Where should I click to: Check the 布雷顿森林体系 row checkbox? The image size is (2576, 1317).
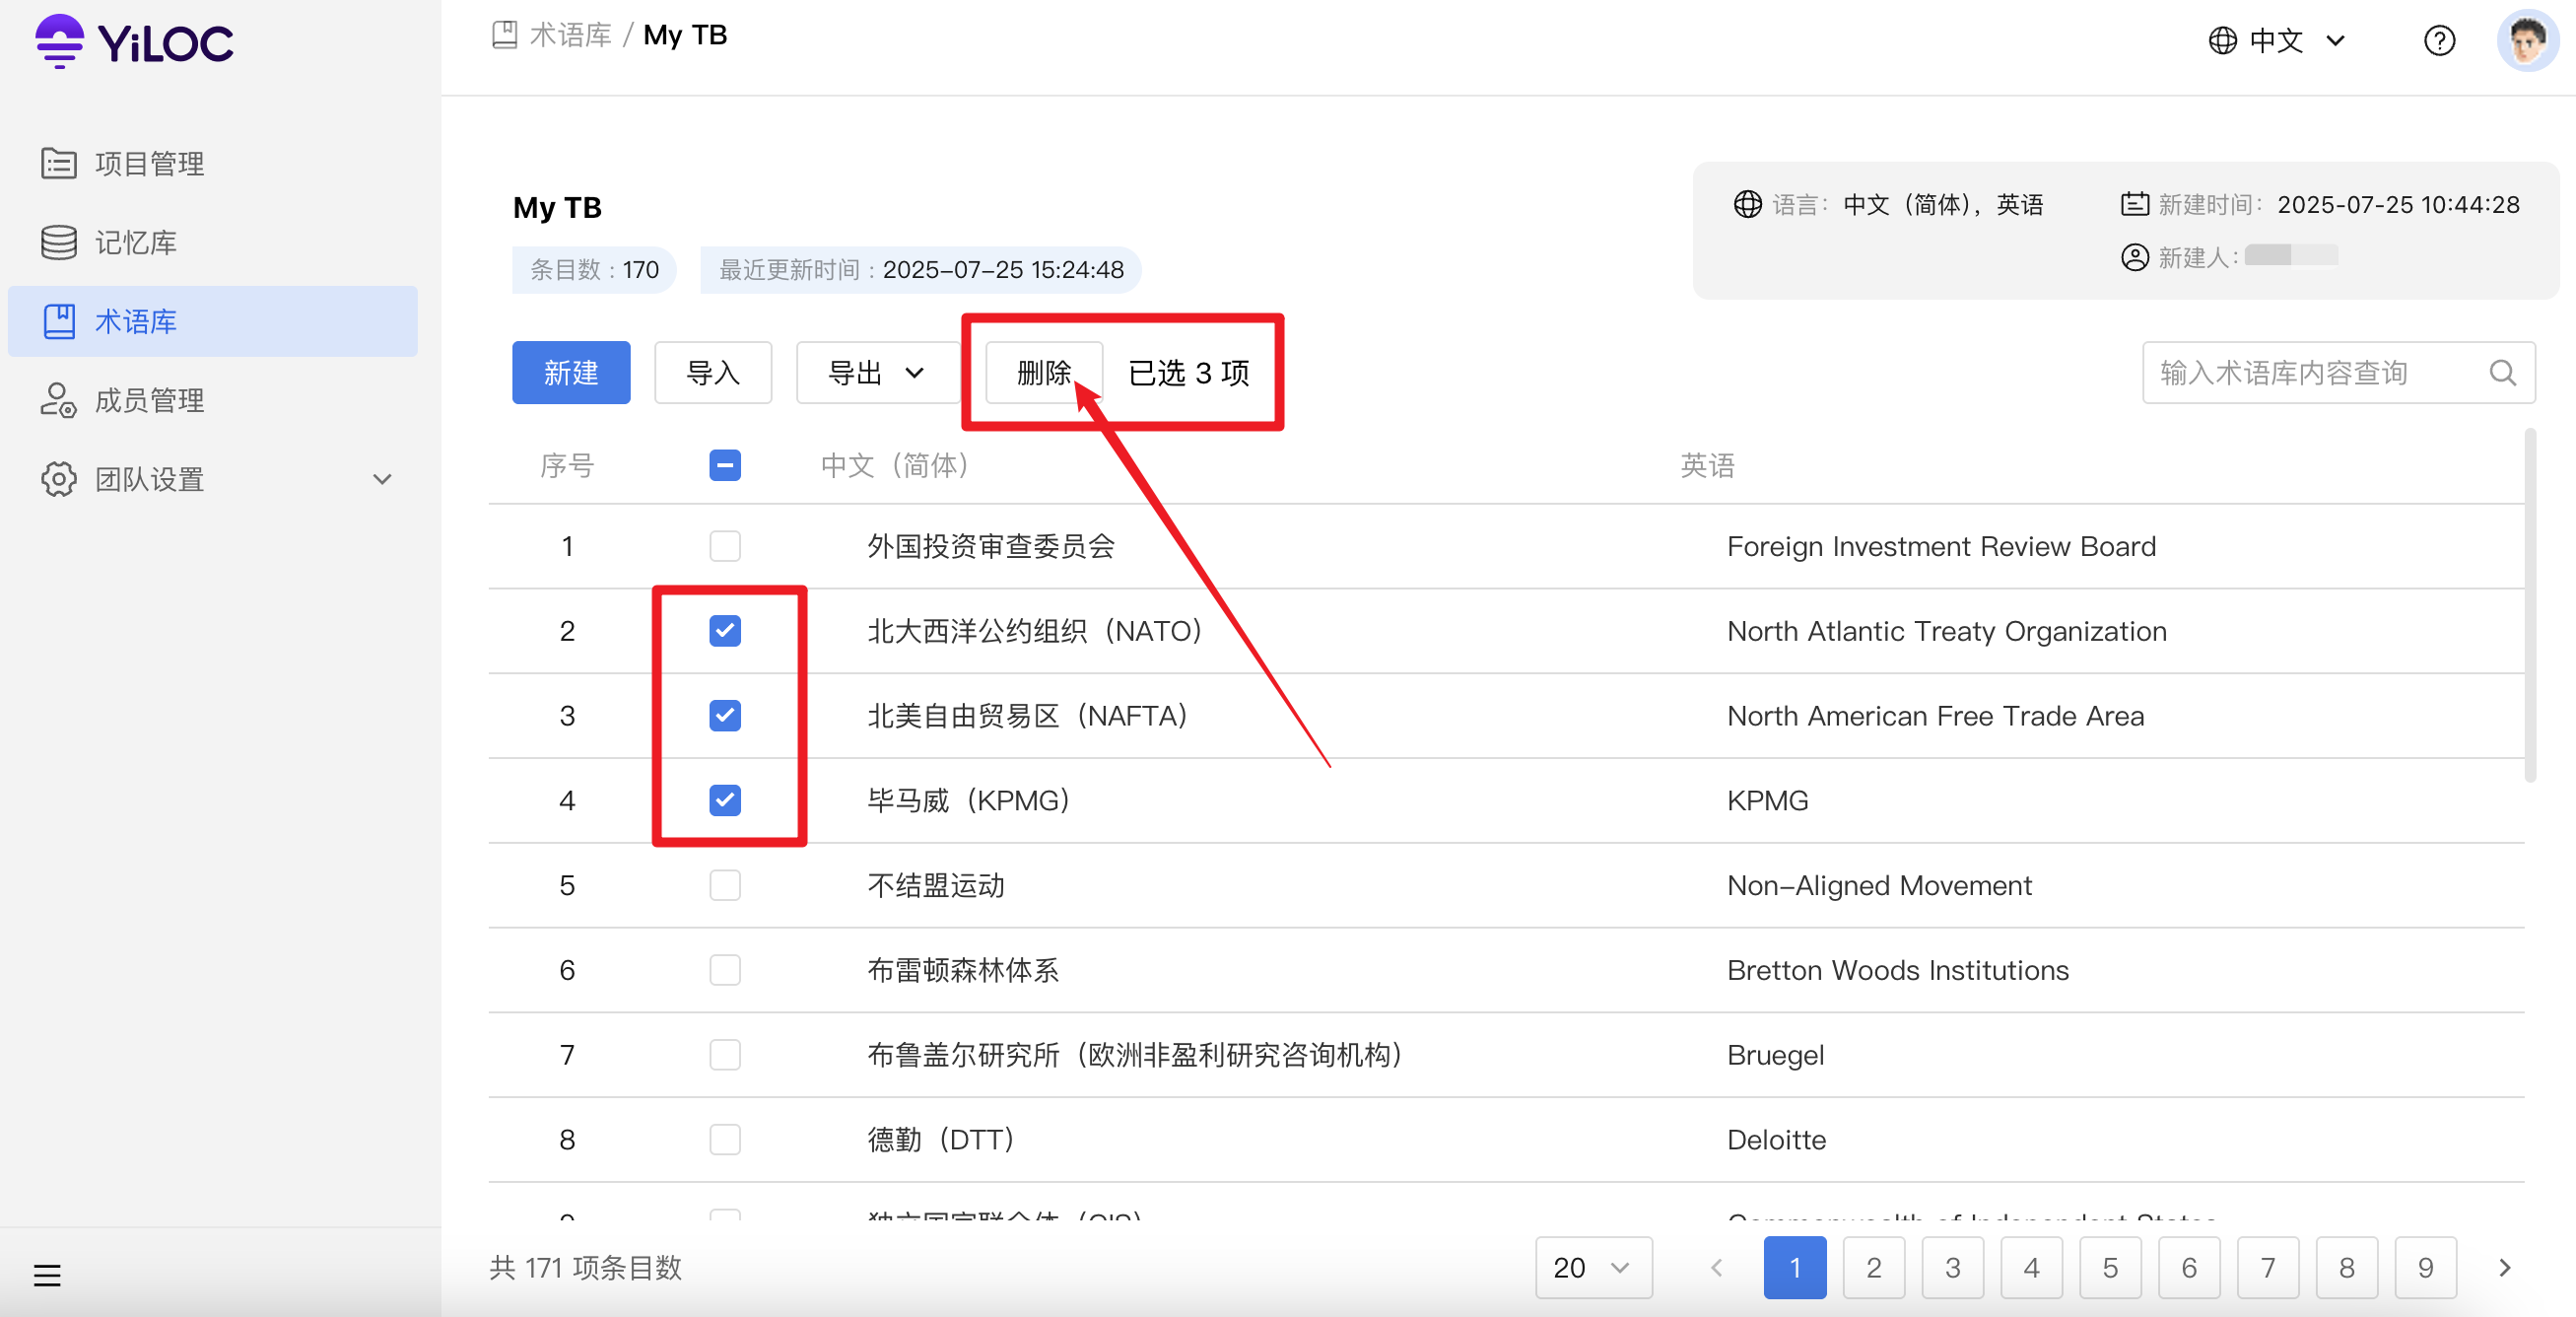click(725, 970)
